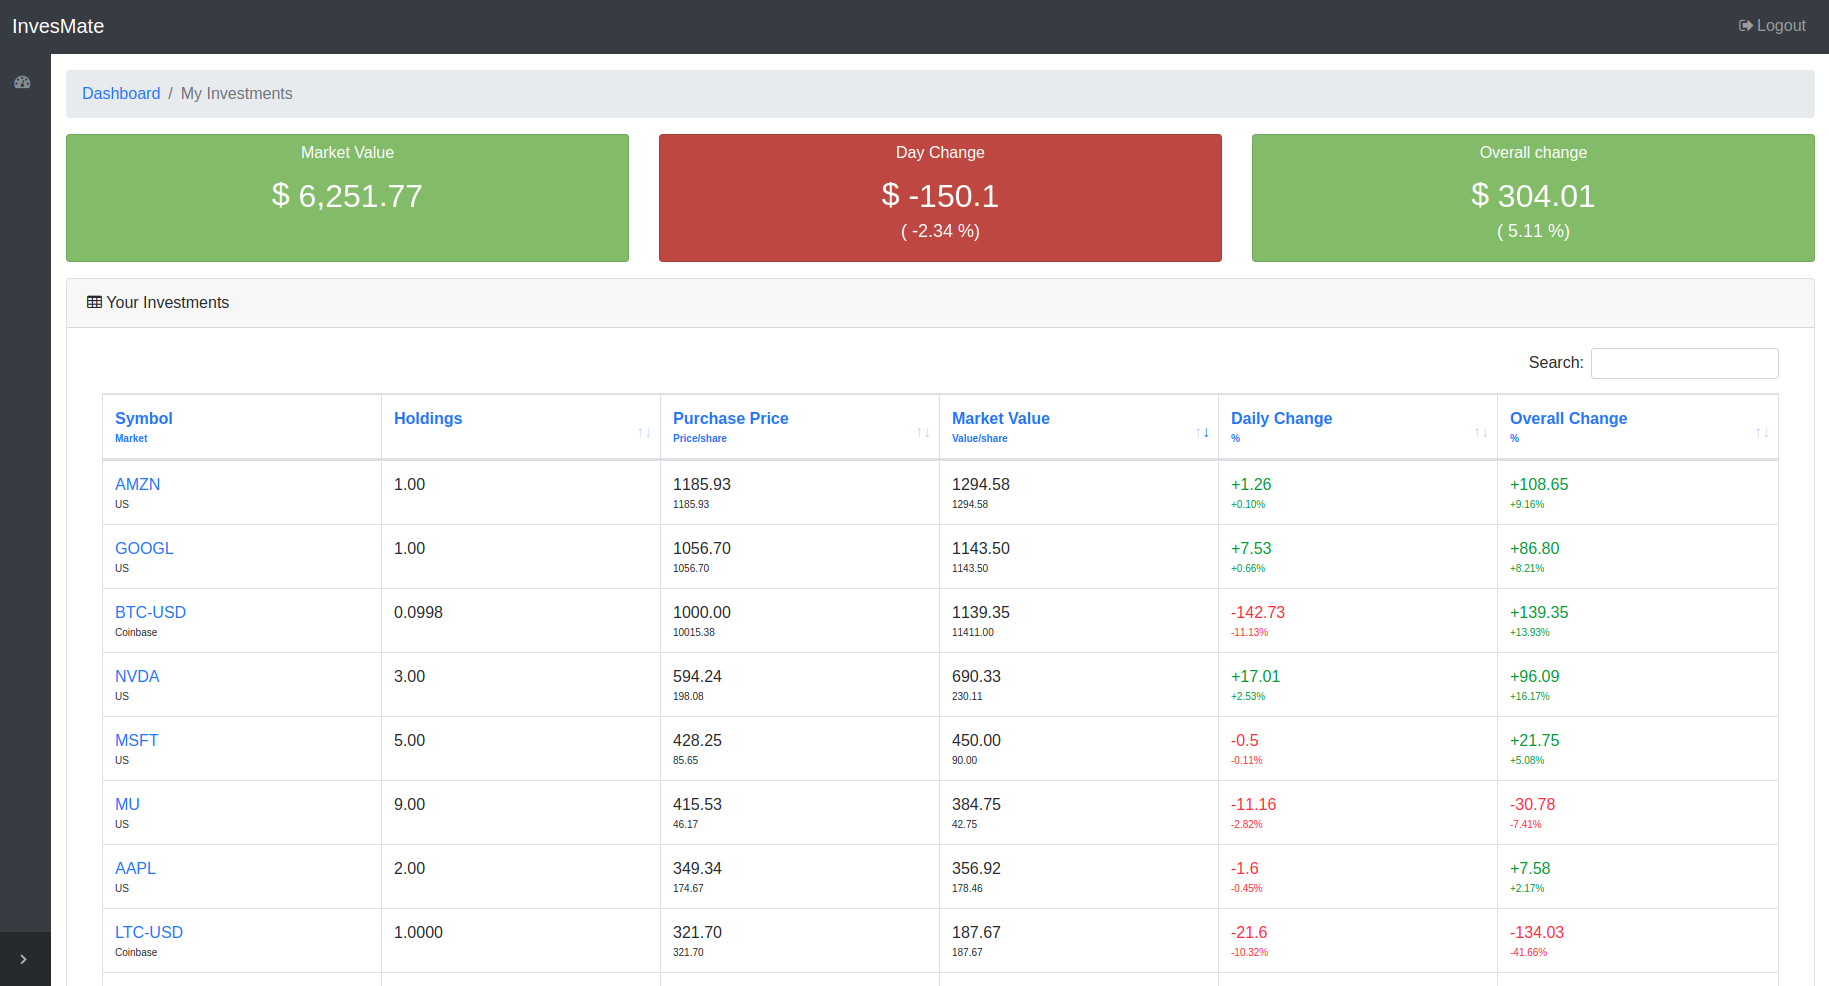
Task: Open the GOOGL symbol link
Action: coord(144,548)
